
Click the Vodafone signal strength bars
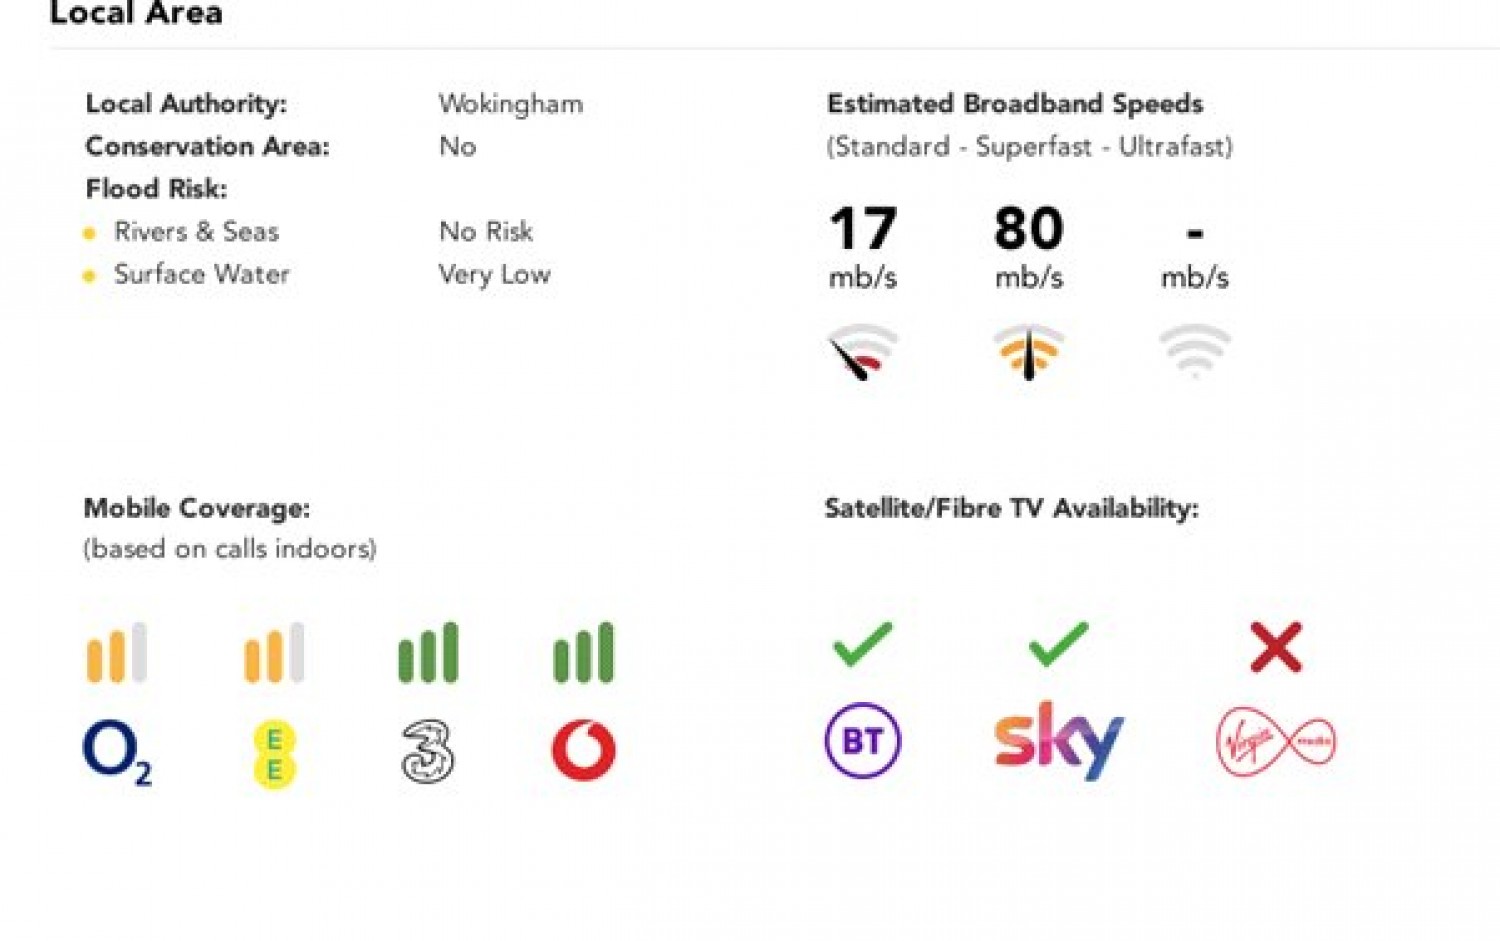(584, 652)
